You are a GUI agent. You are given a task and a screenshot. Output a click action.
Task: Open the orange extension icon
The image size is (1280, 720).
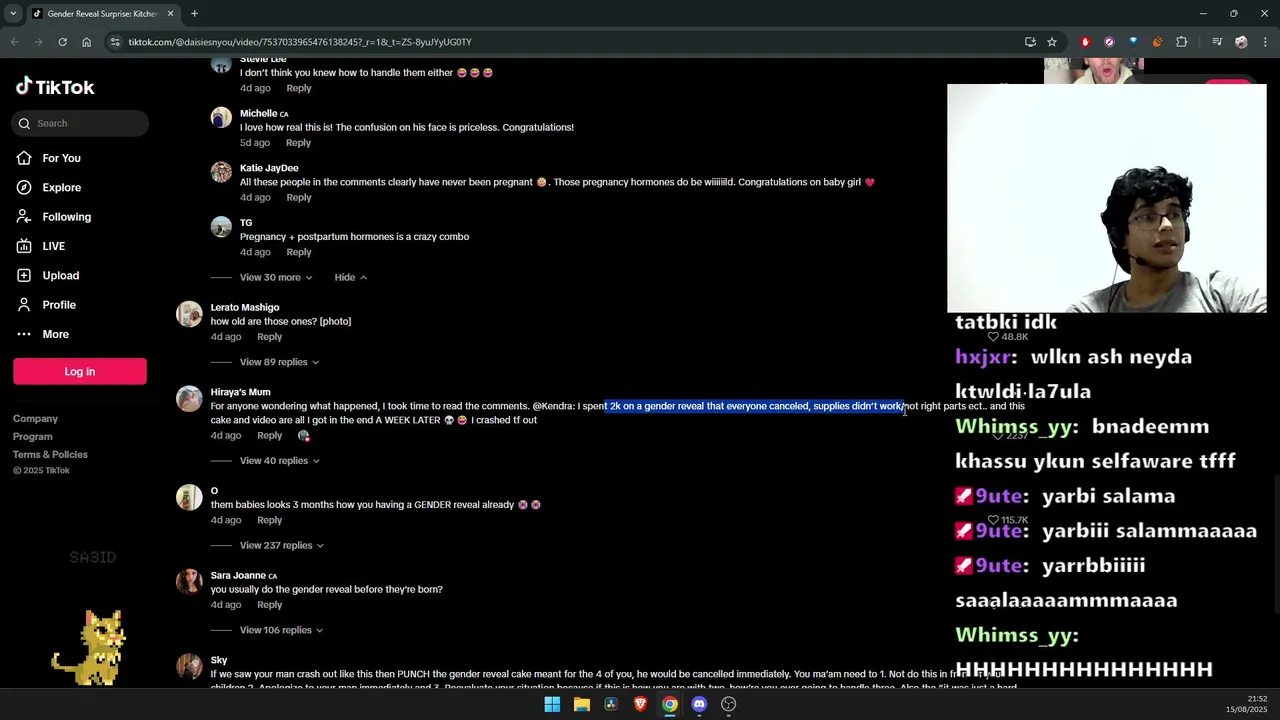pyautogui.click(x=1157, y=42)
